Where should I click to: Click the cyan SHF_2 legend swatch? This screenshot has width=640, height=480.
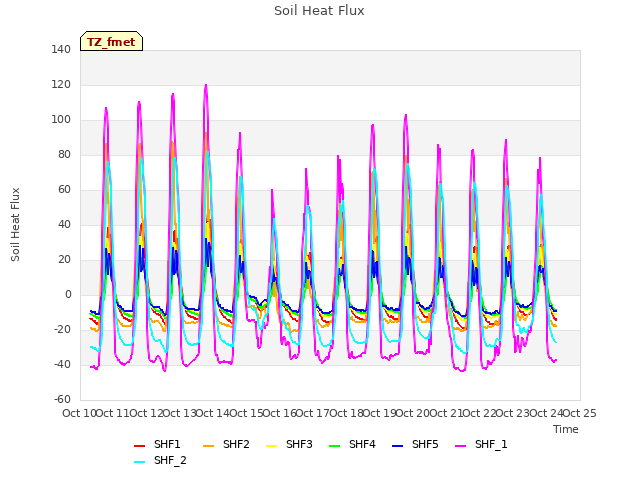[140, 462]
